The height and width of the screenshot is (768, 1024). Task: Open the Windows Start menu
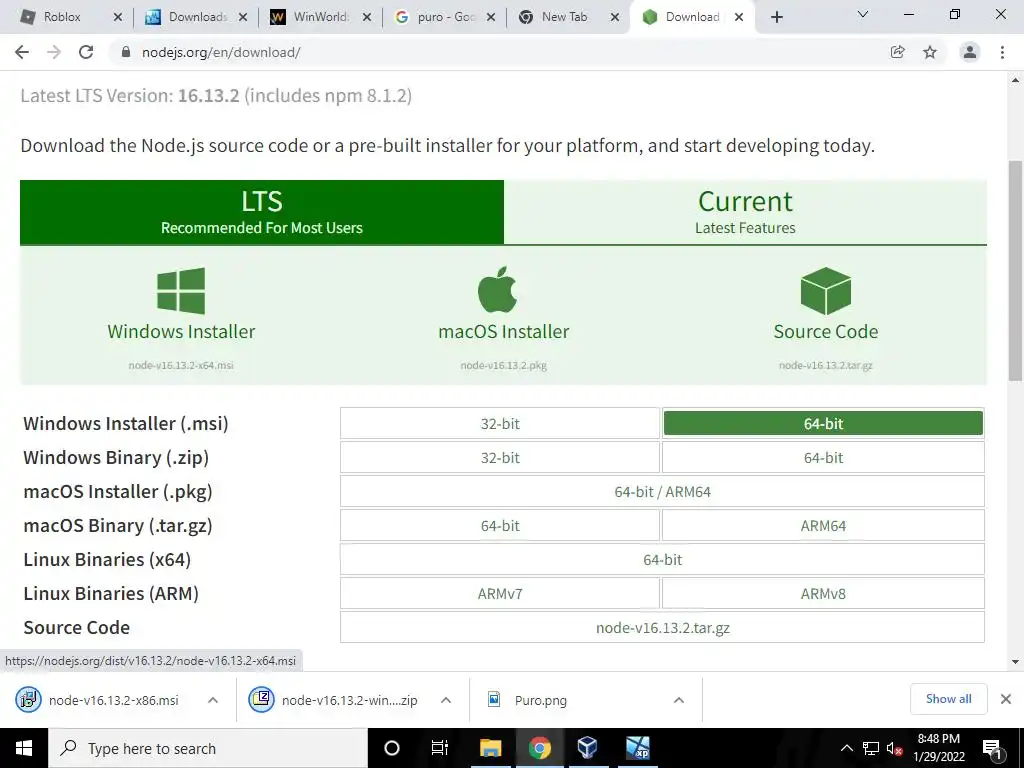[x=24, y=748]
